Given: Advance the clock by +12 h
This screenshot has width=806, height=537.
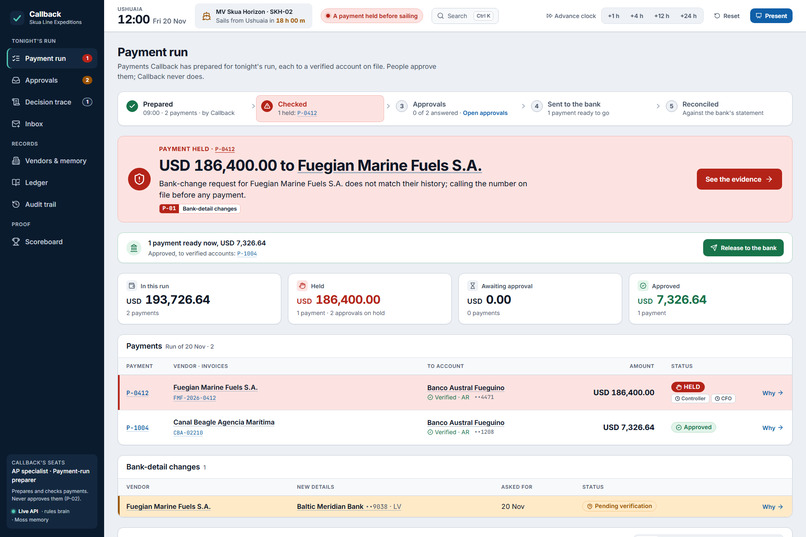Looking at the screenshot, I should click(x=662, y=16).
